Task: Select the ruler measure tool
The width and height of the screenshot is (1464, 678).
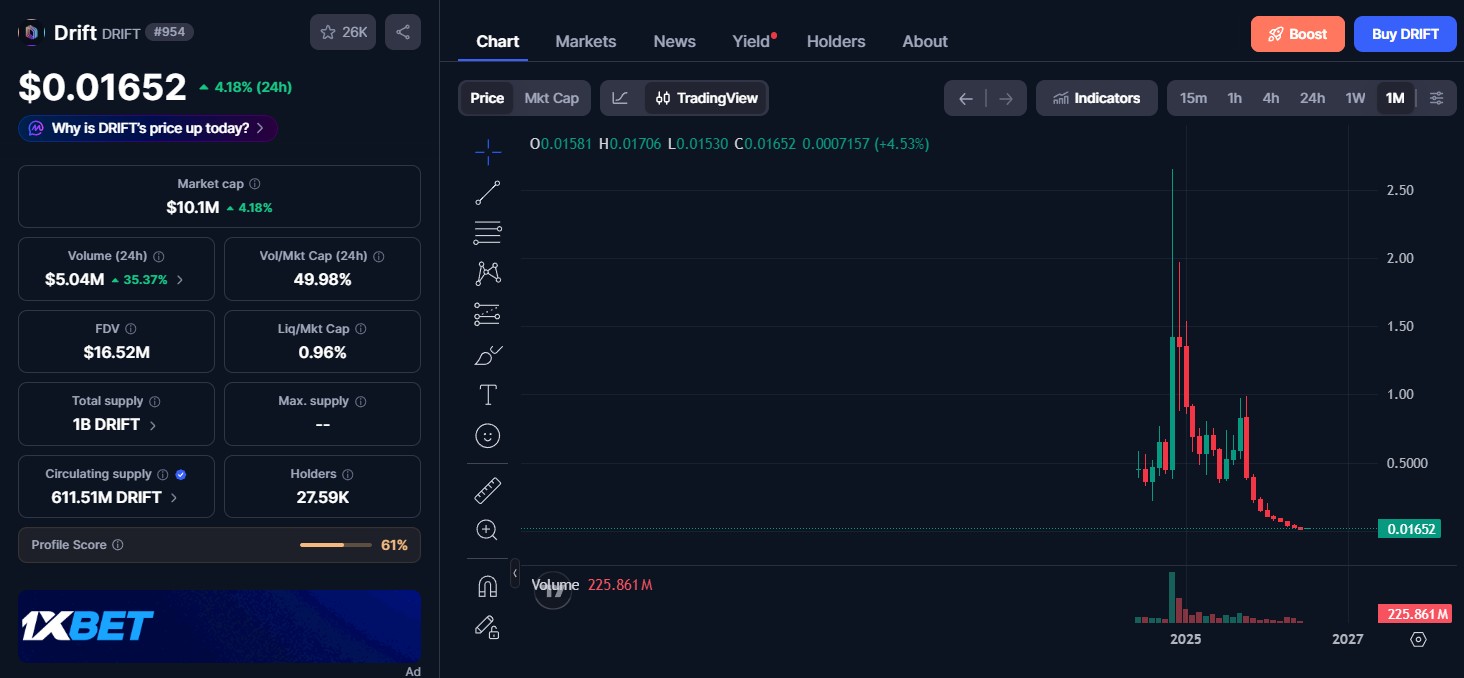Action: pyautogui.click(x=488, y=490)
